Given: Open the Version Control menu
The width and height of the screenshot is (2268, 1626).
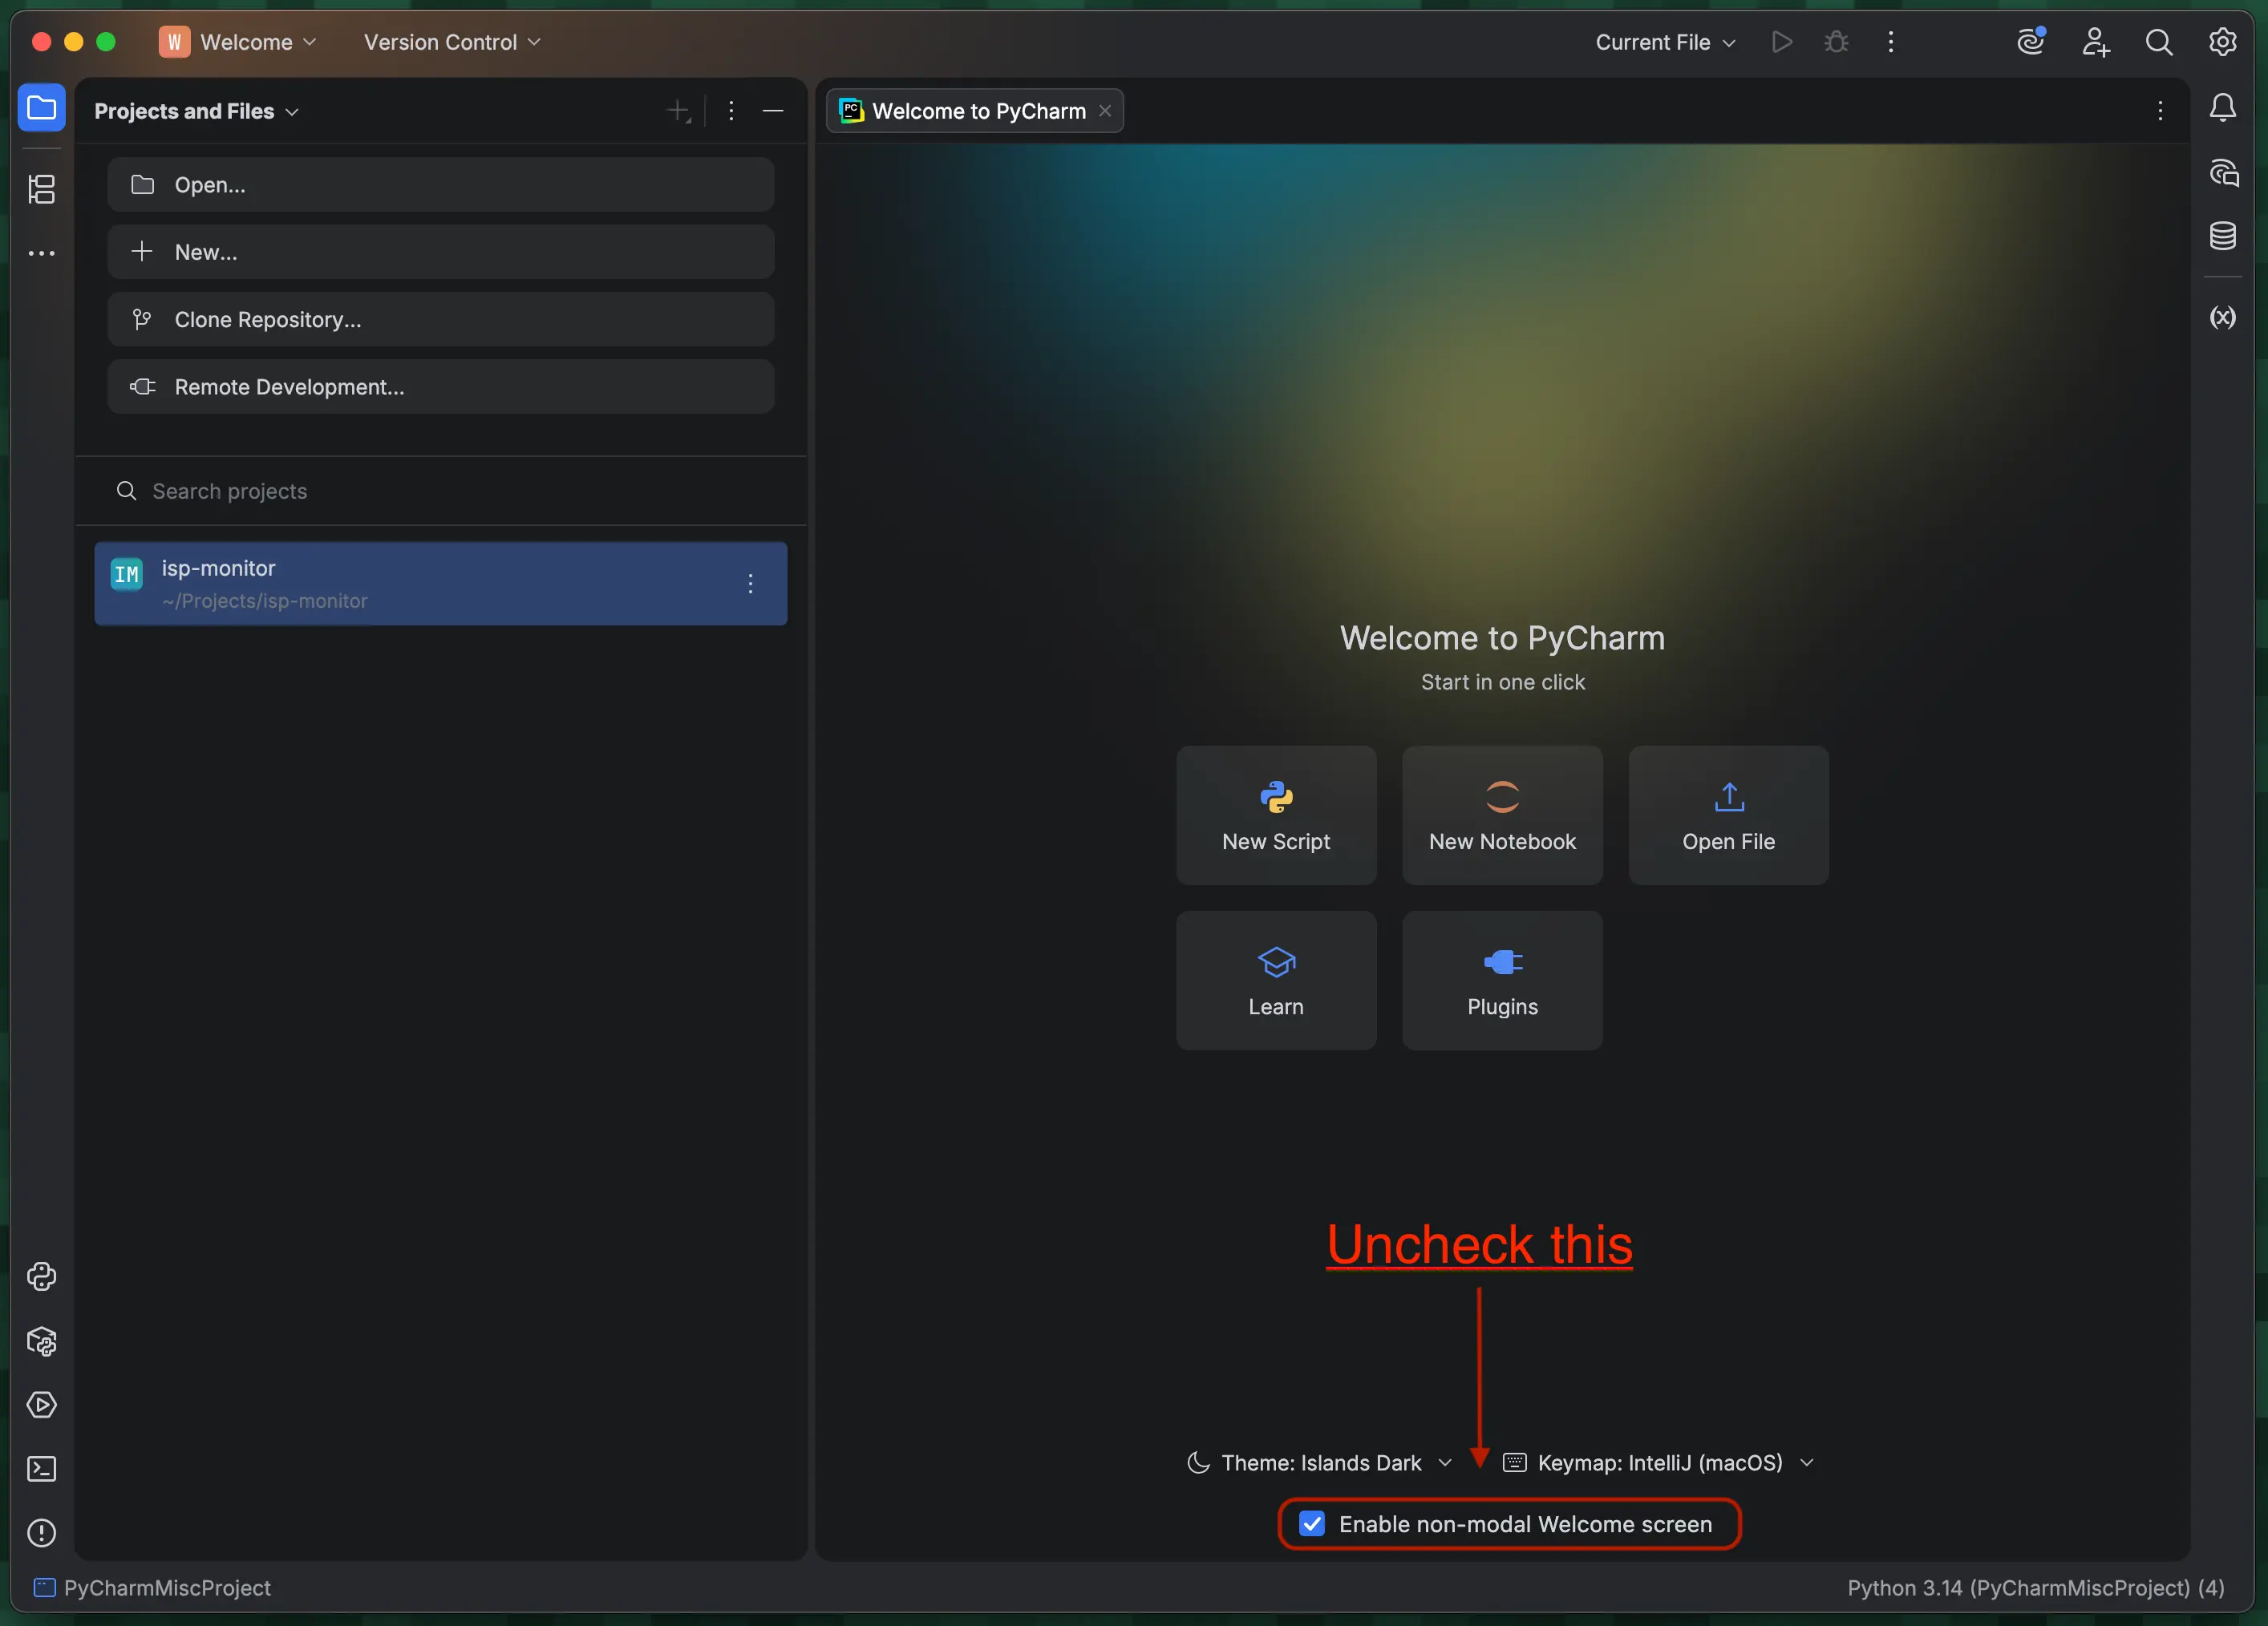Looking at the screenshot, I should pyautogui.click(x=450, y=42).
